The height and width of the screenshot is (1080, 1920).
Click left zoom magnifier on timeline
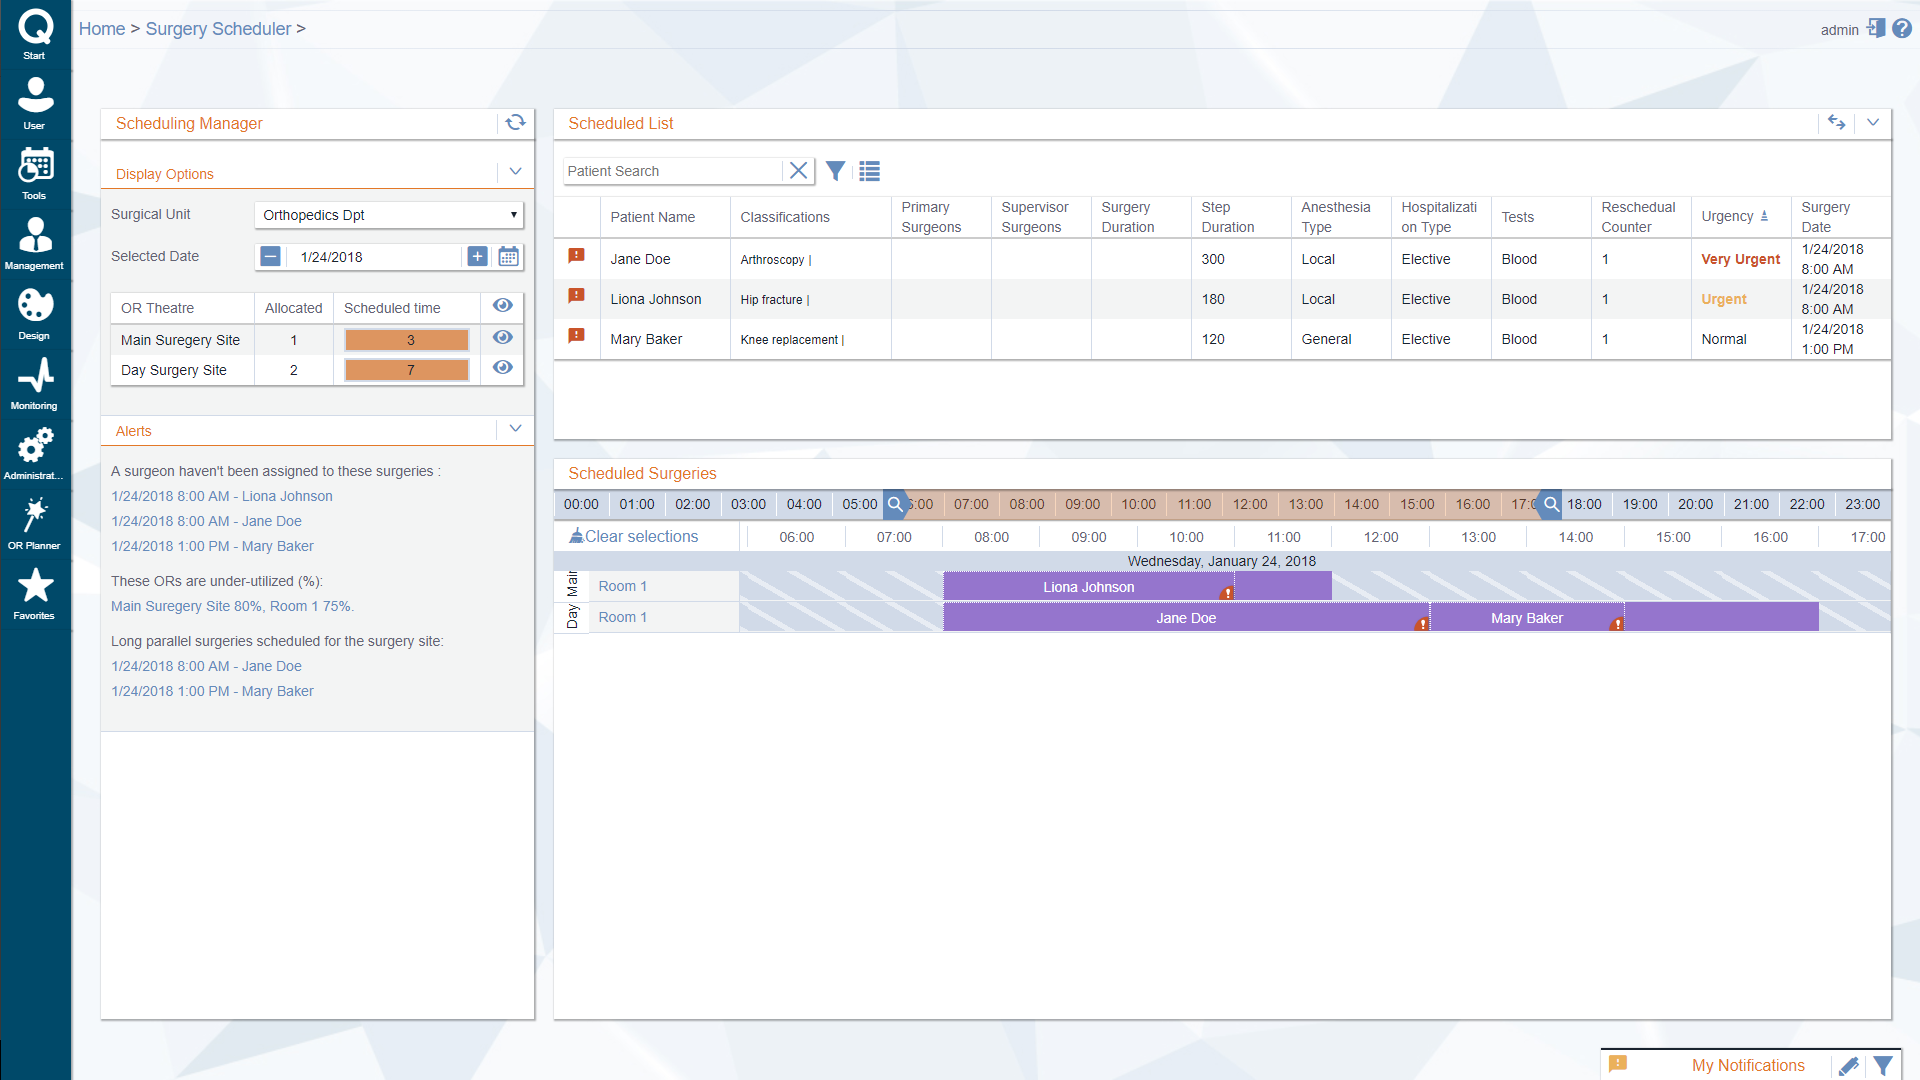[x=895, y=504]
